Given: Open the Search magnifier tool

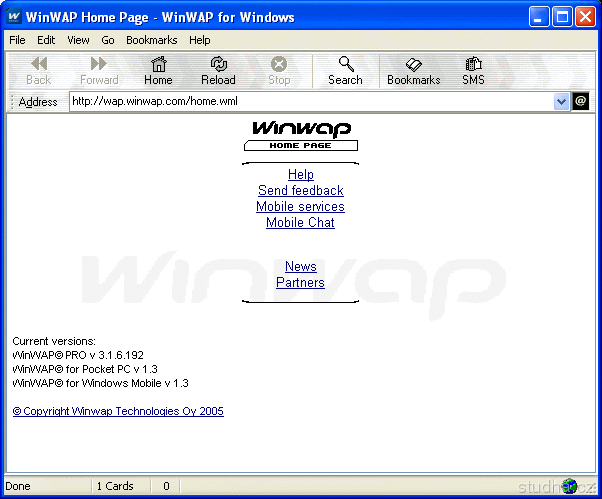Looking at the screenshot, I should coord(346,64).
